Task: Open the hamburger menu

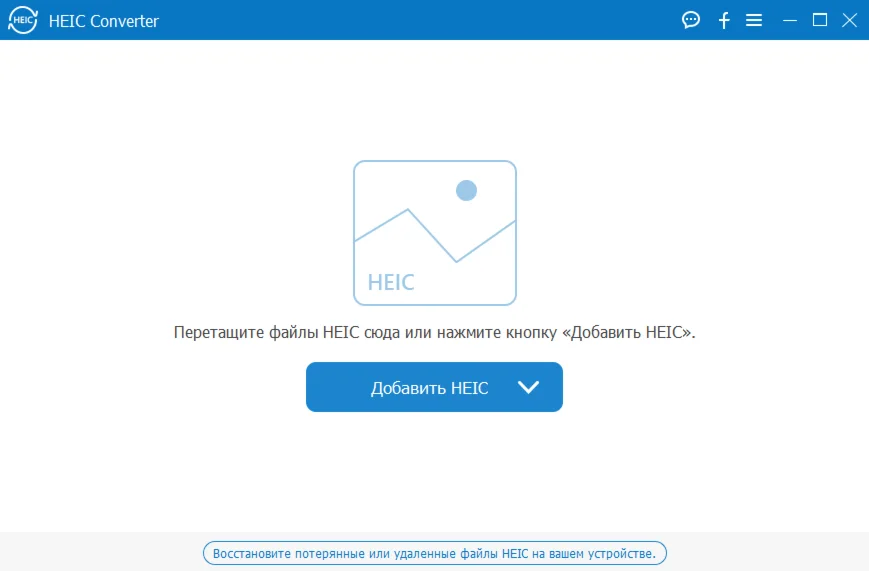Action: pos(754,21)
